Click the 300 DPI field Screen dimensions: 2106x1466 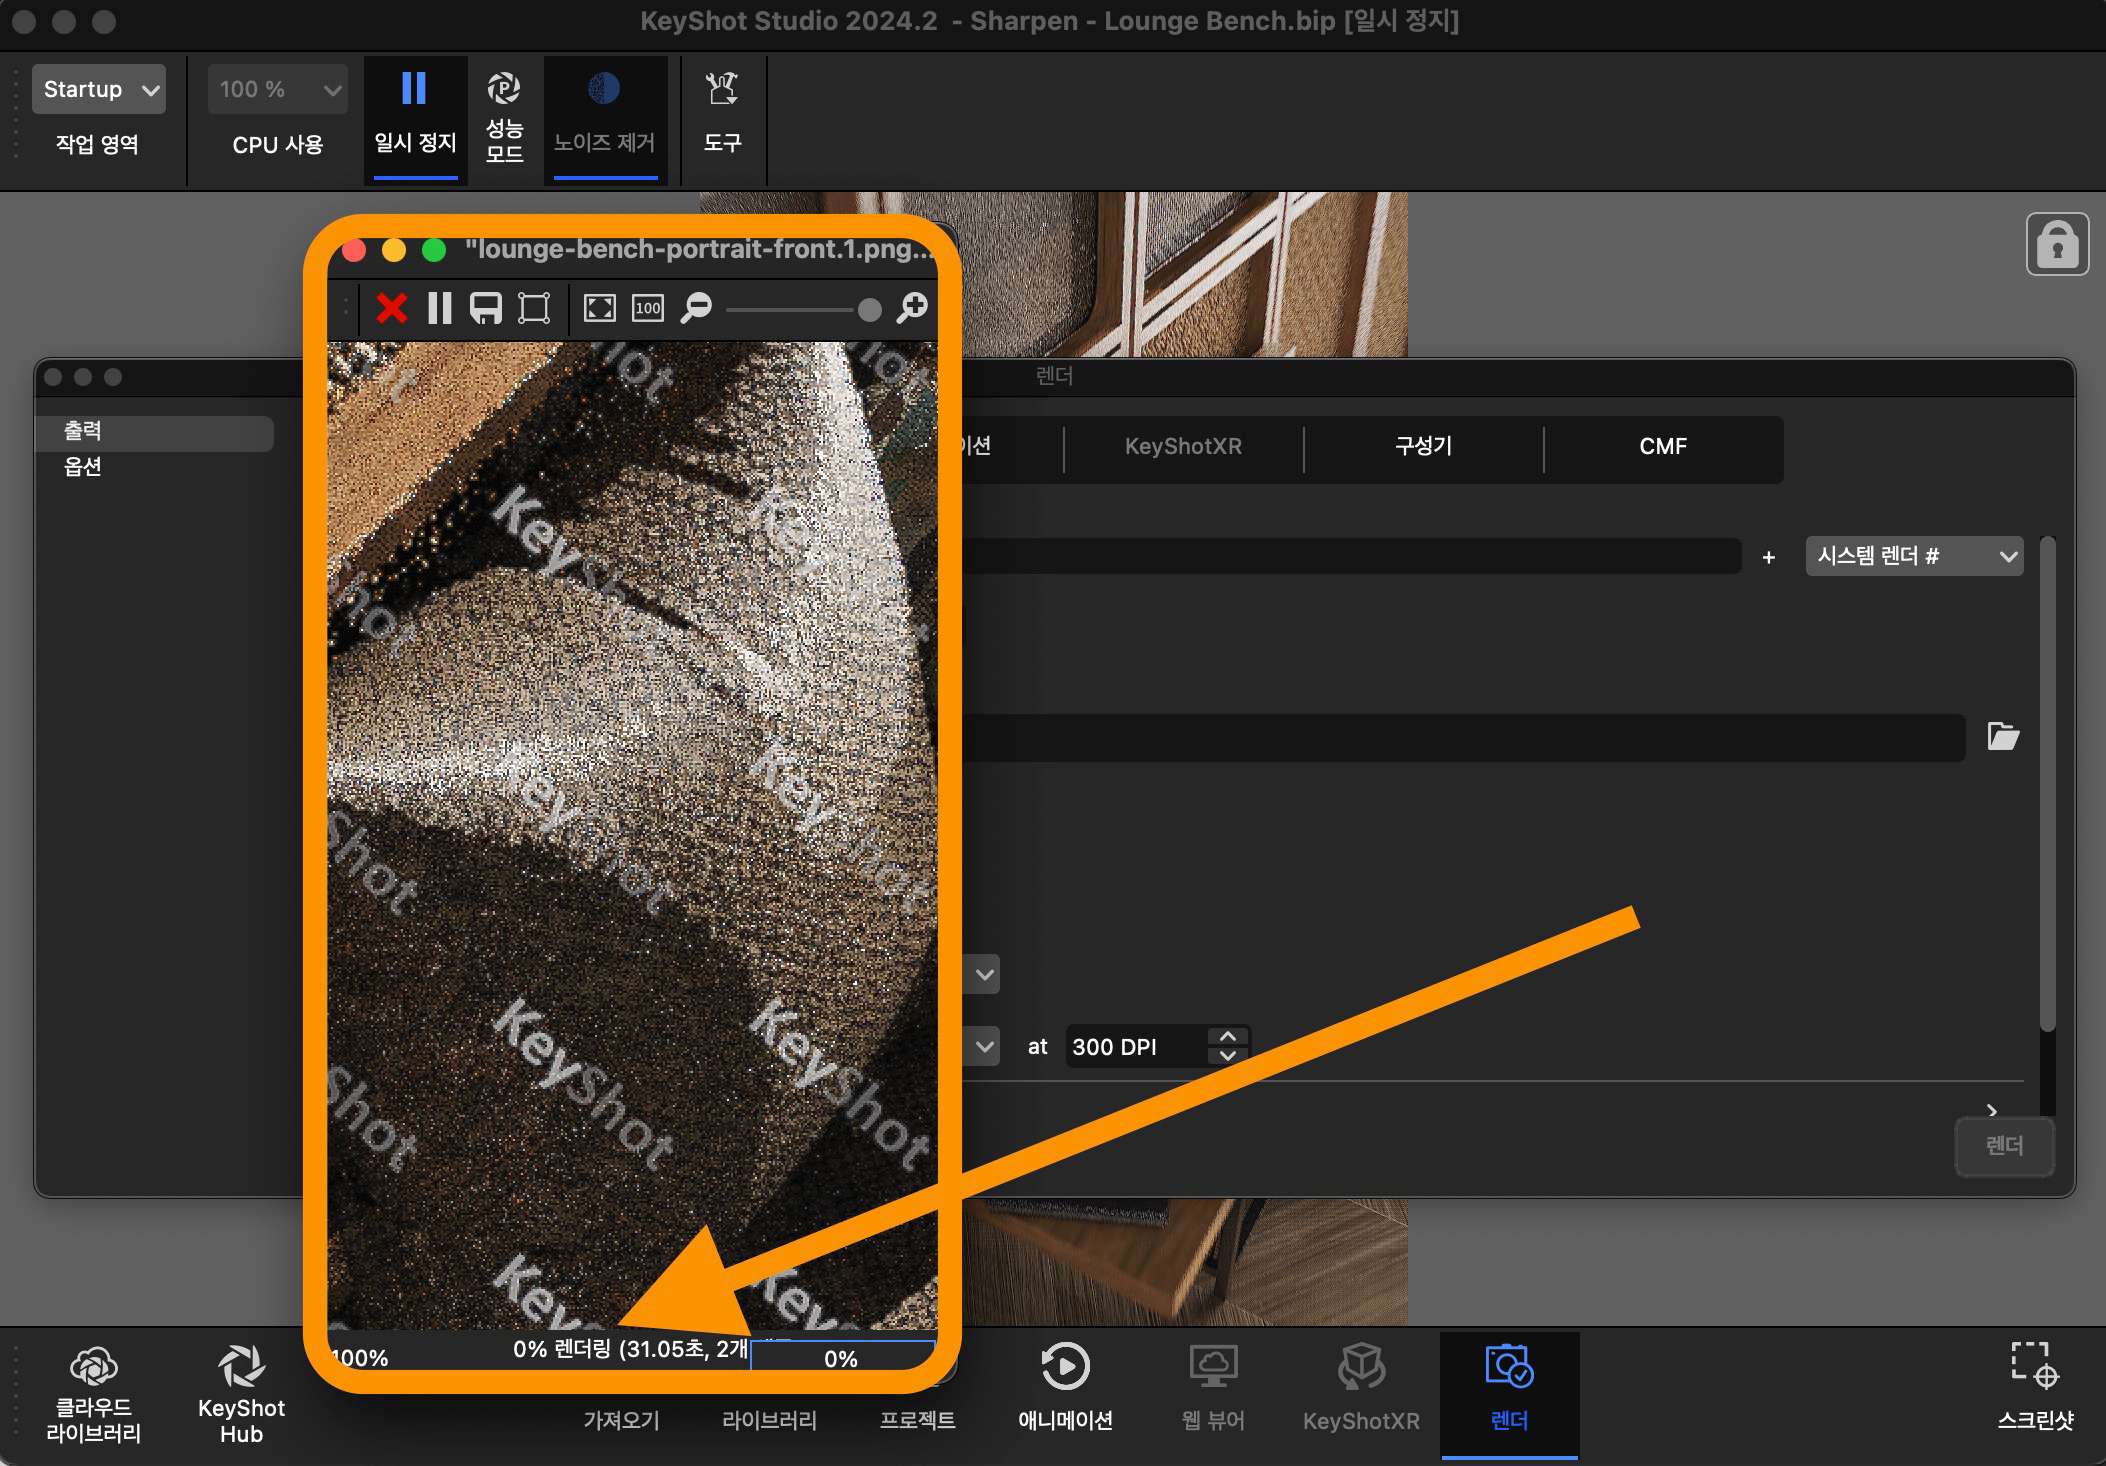coord(1137,1047)
